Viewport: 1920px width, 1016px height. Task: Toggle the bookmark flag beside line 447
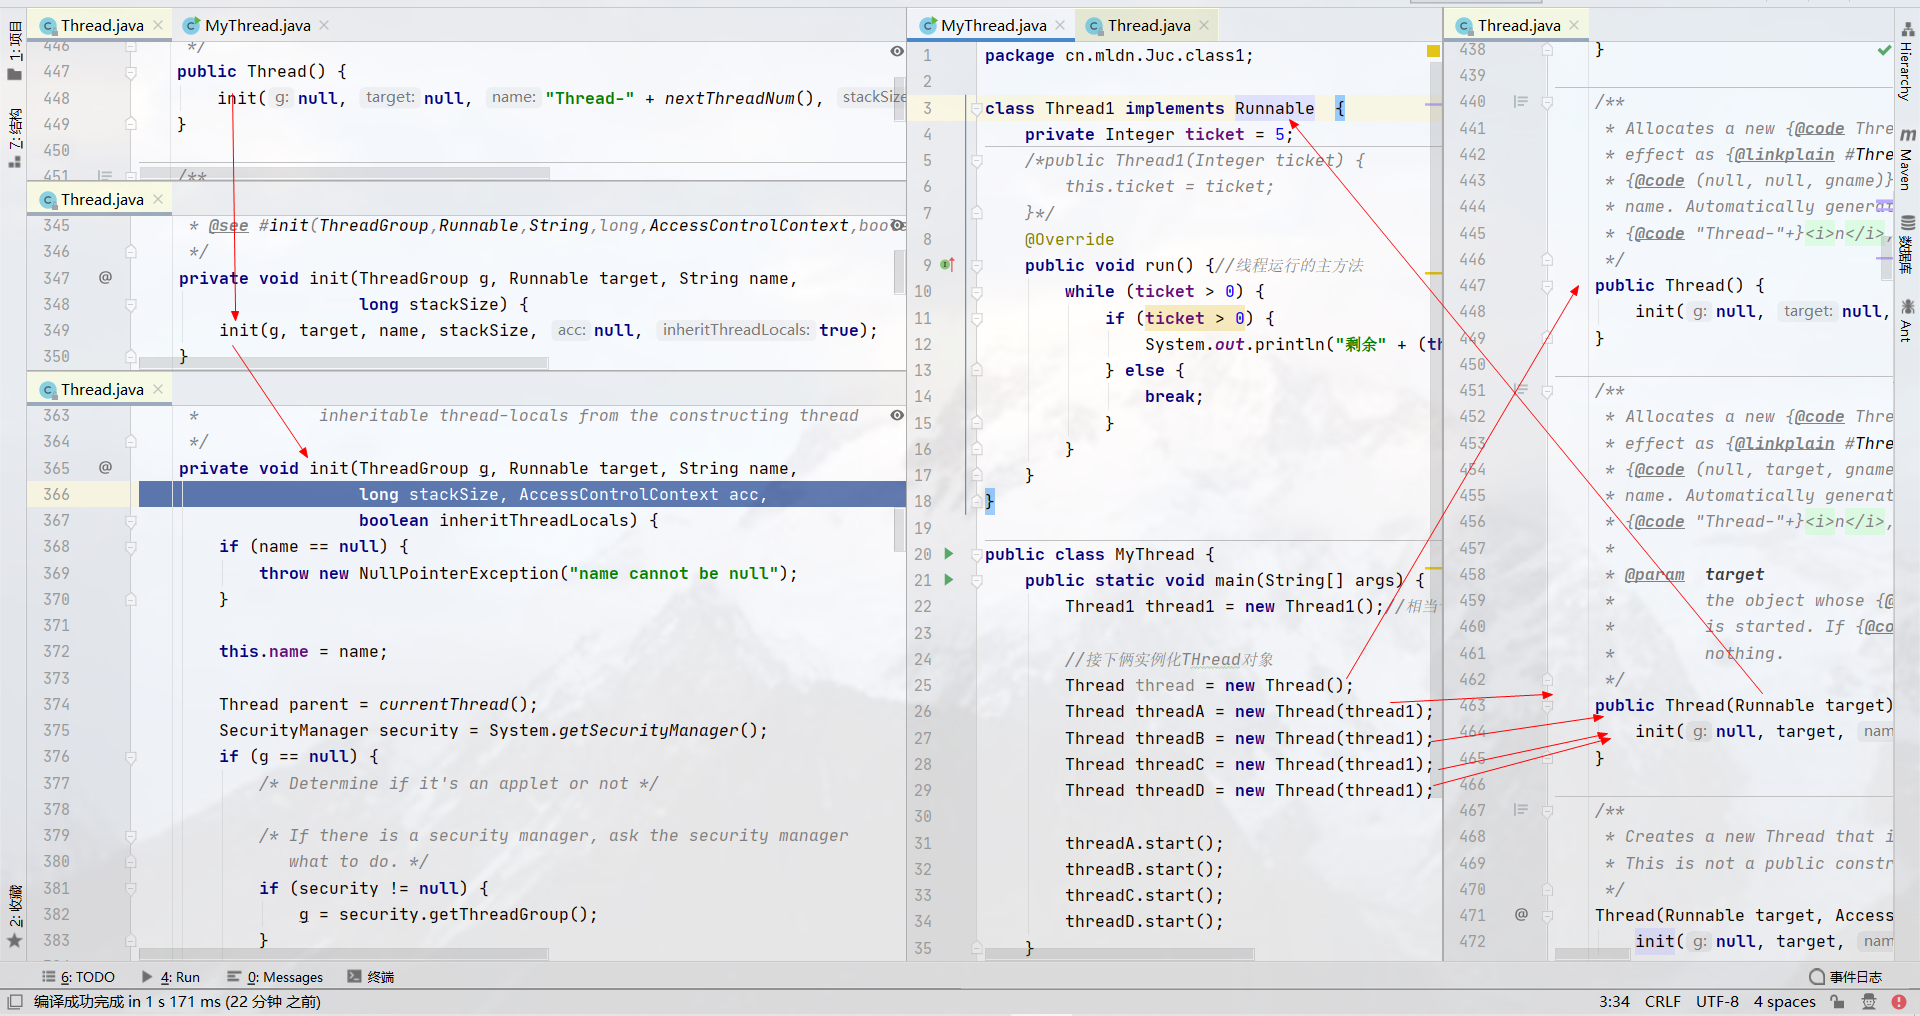[130, 72]
